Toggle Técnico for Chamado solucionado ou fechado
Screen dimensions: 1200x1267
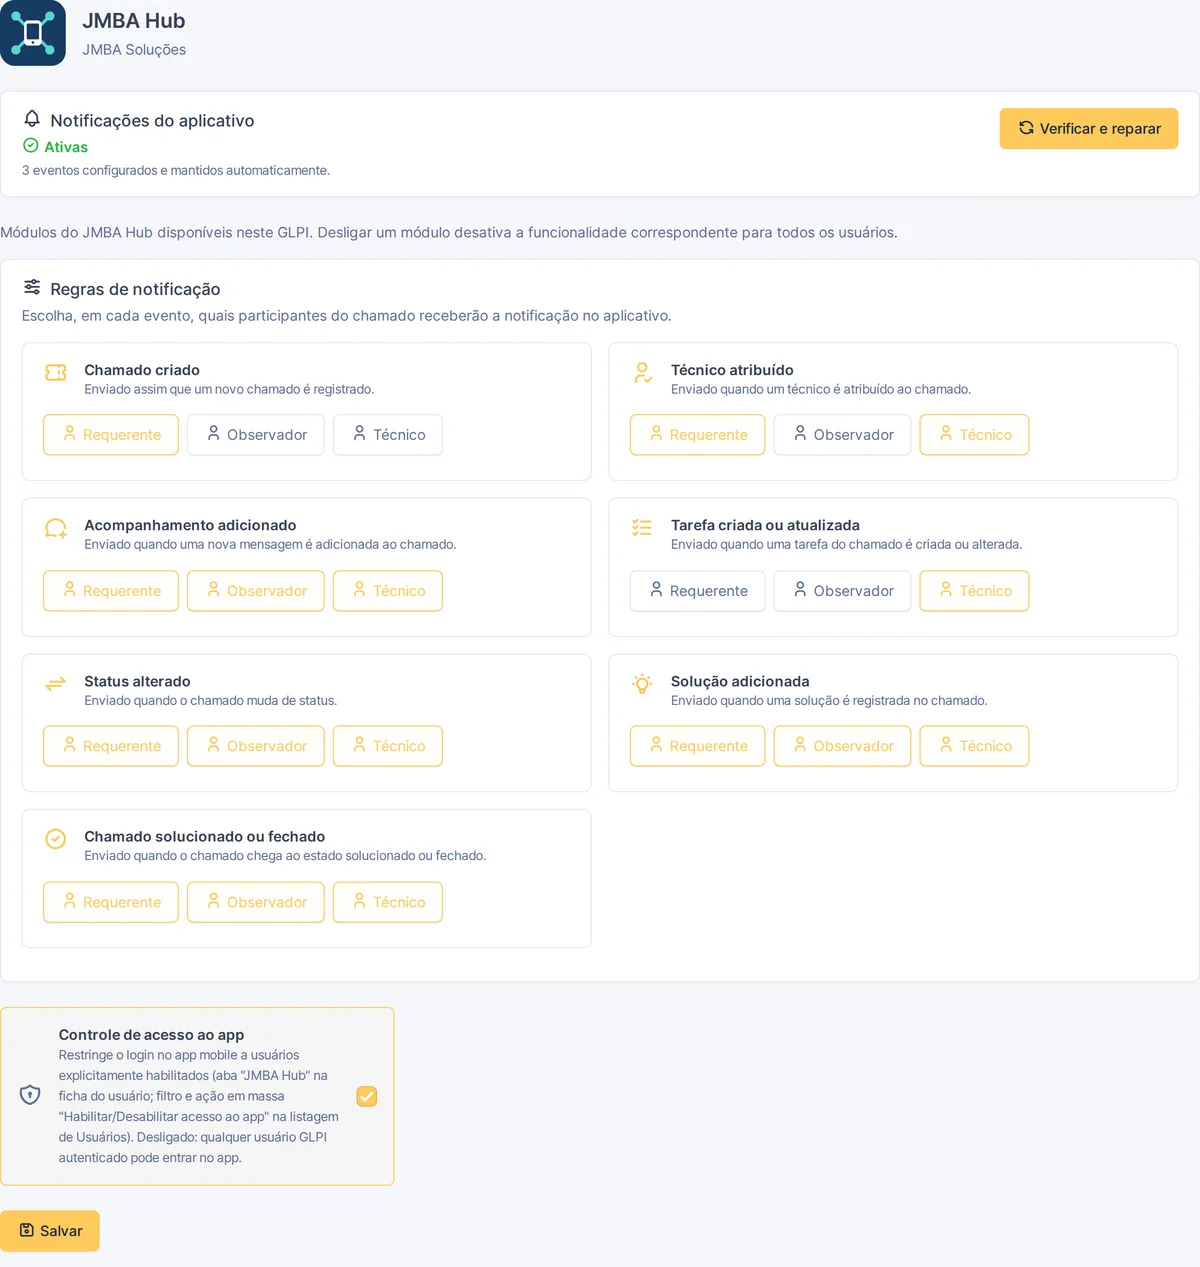point(388,902)
